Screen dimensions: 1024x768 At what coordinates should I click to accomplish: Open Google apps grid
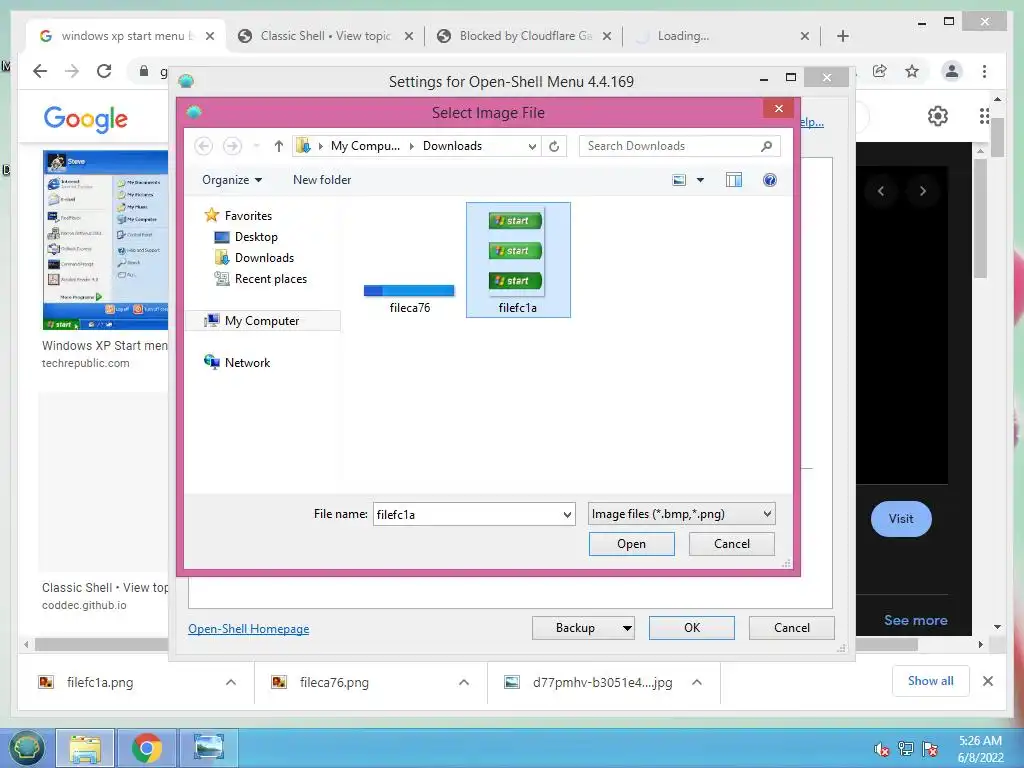(x=984, y=116)
